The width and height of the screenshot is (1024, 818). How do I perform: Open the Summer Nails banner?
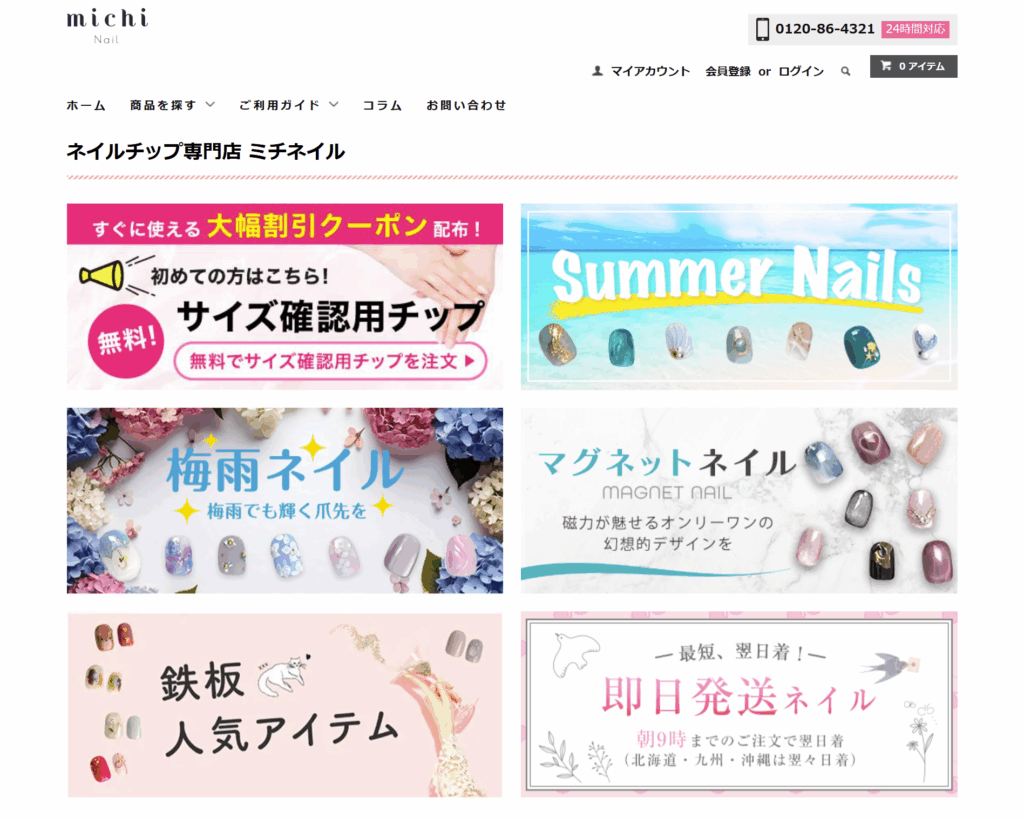pos(739,296)
